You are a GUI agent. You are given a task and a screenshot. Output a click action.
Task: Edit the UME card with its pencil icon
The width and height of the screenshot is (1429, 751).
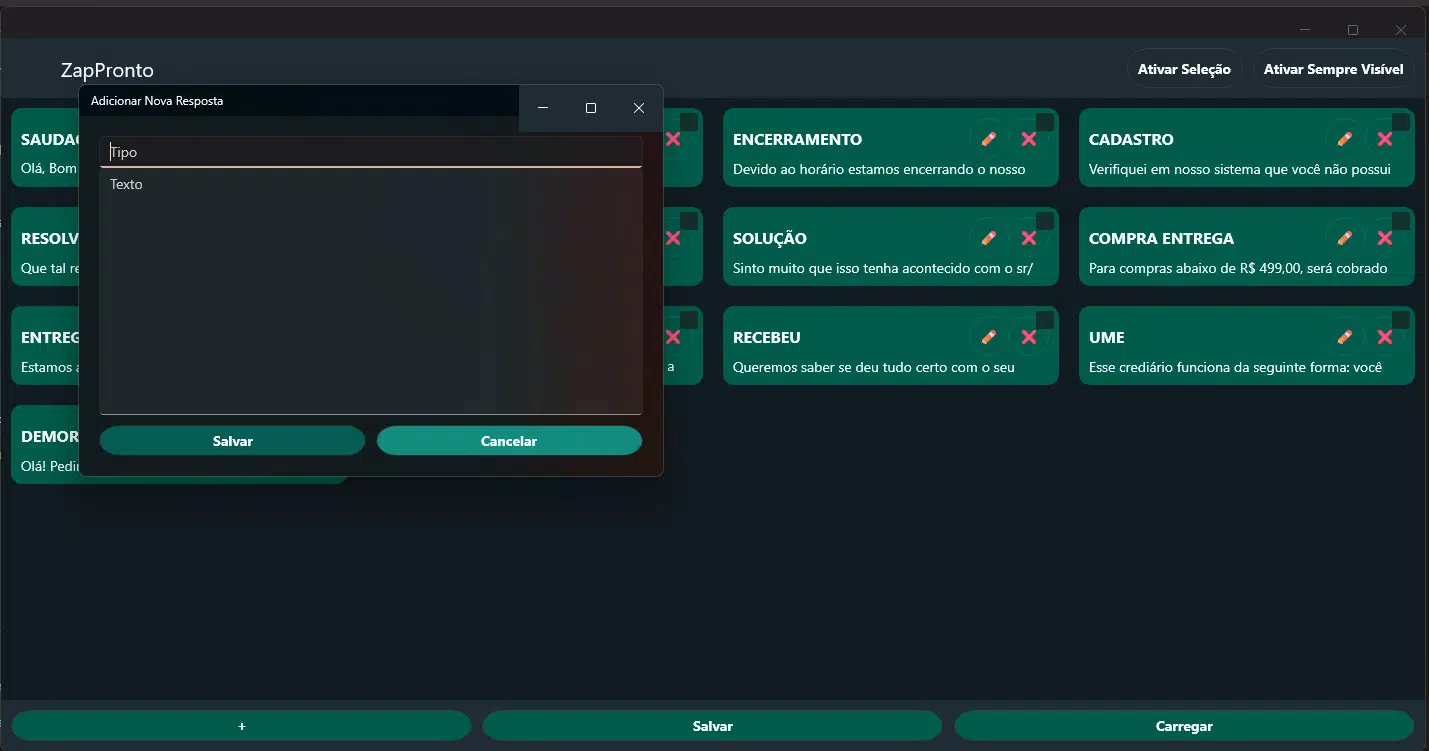1345,337
